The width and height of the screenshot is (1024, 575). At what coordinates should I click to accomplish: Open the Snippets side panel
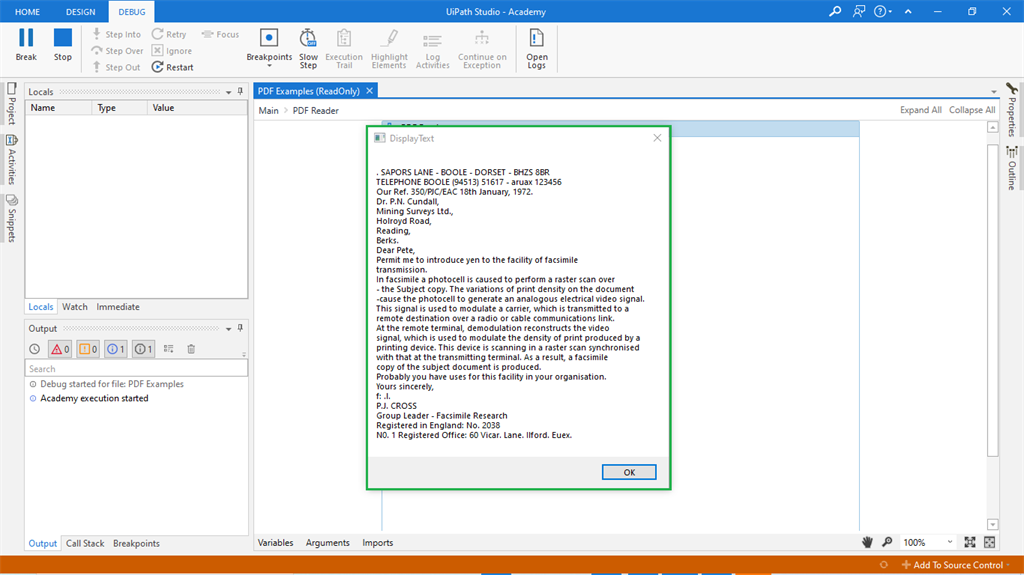point(12,218)
